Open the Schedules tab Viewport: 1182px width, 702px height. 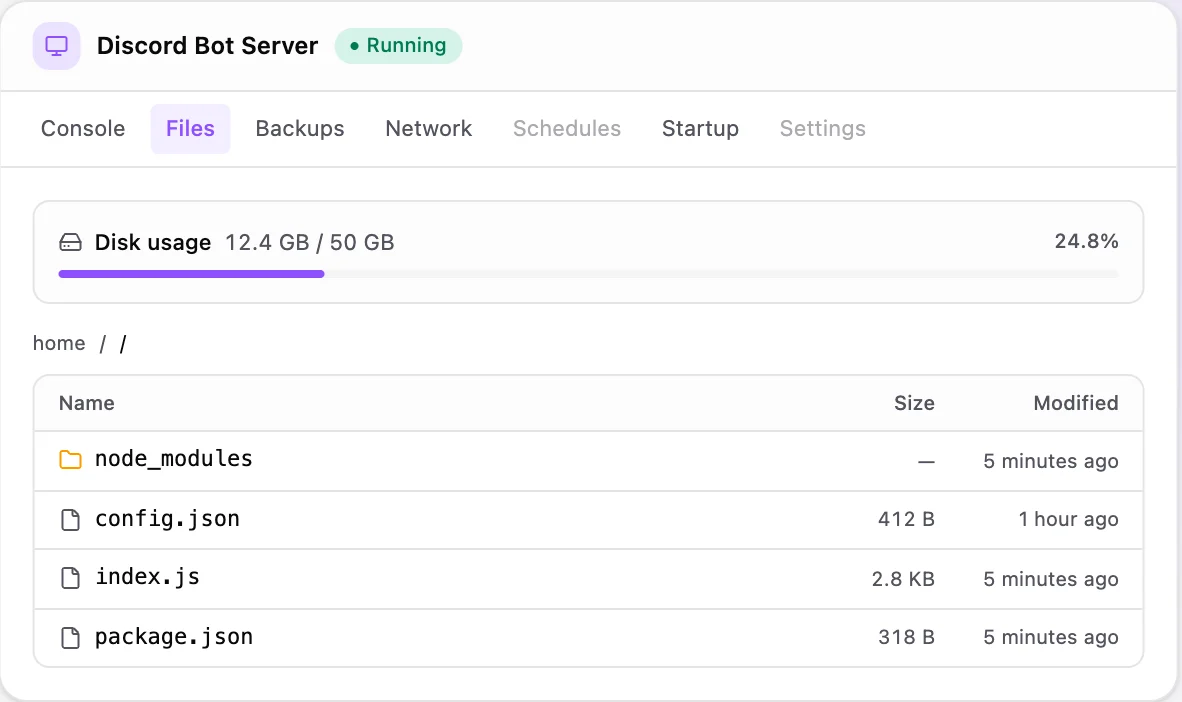[567, 128]
